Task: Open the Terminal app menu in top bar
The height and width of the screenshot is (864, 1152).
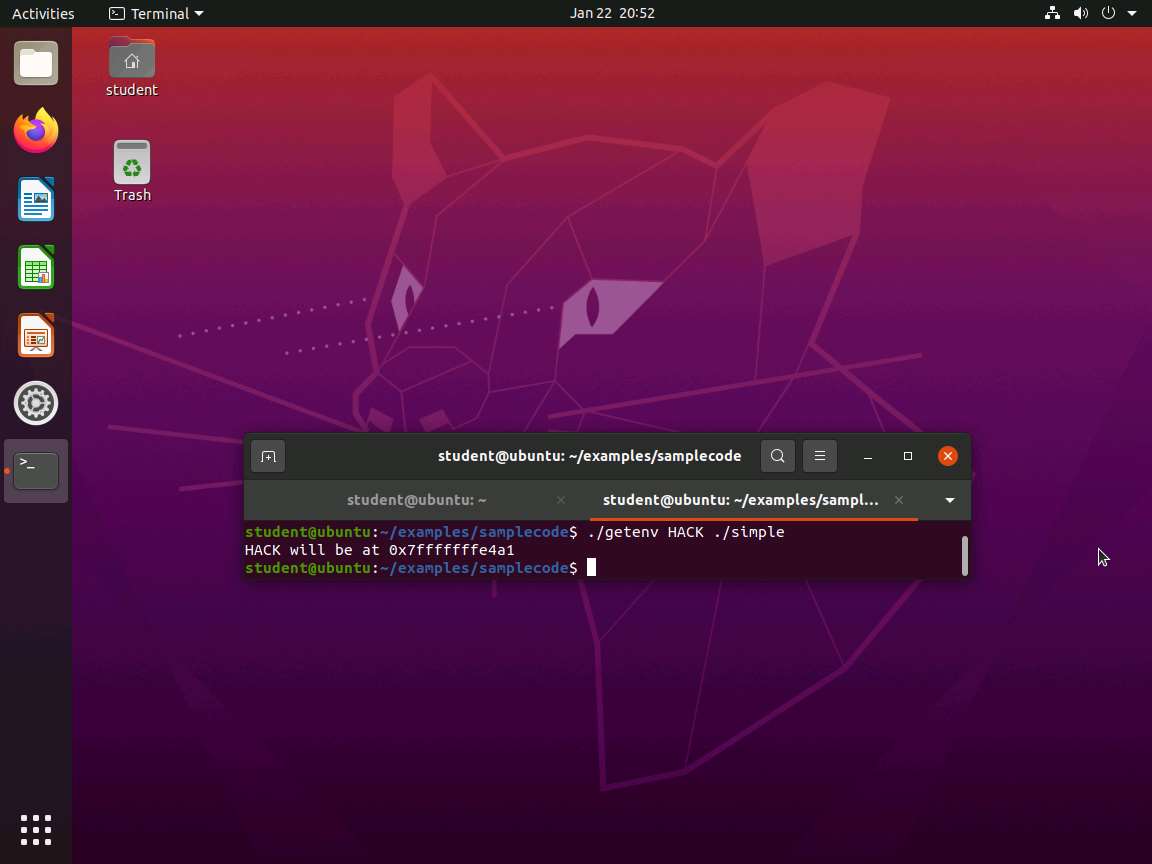Action: [x=156, y=14]
